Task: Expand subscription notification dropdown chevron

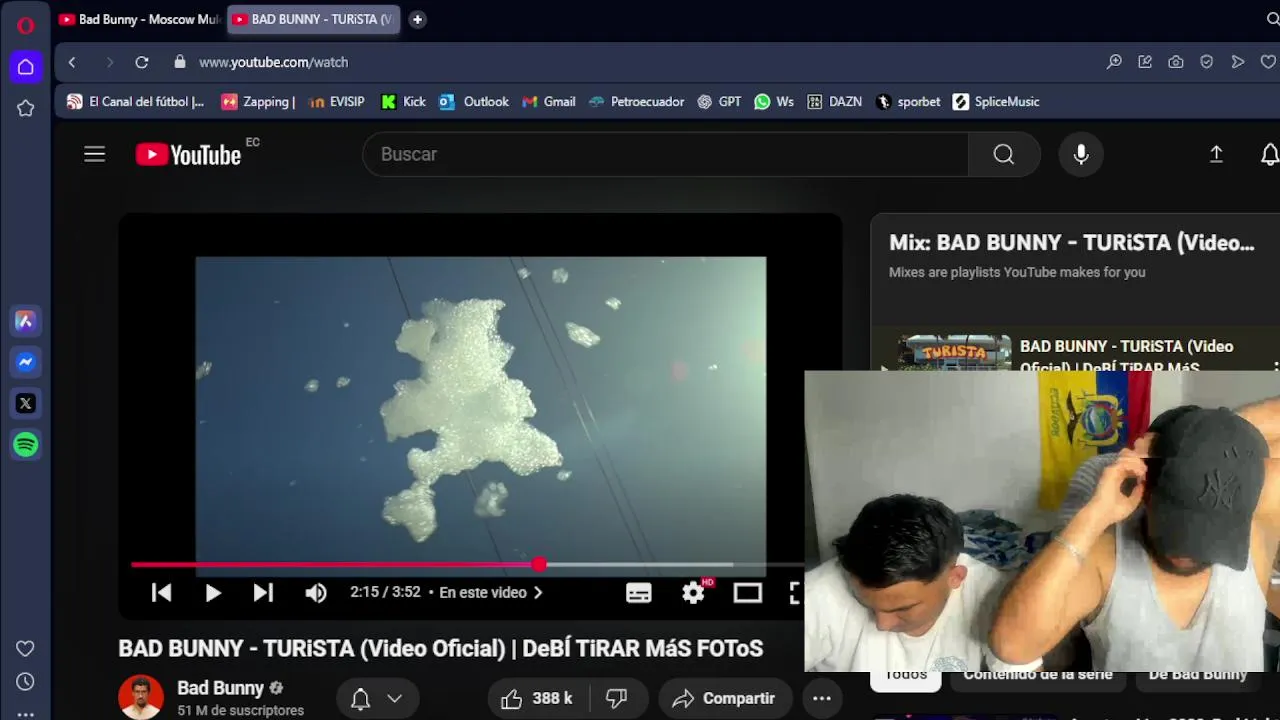Action: (x=395, y=699)
